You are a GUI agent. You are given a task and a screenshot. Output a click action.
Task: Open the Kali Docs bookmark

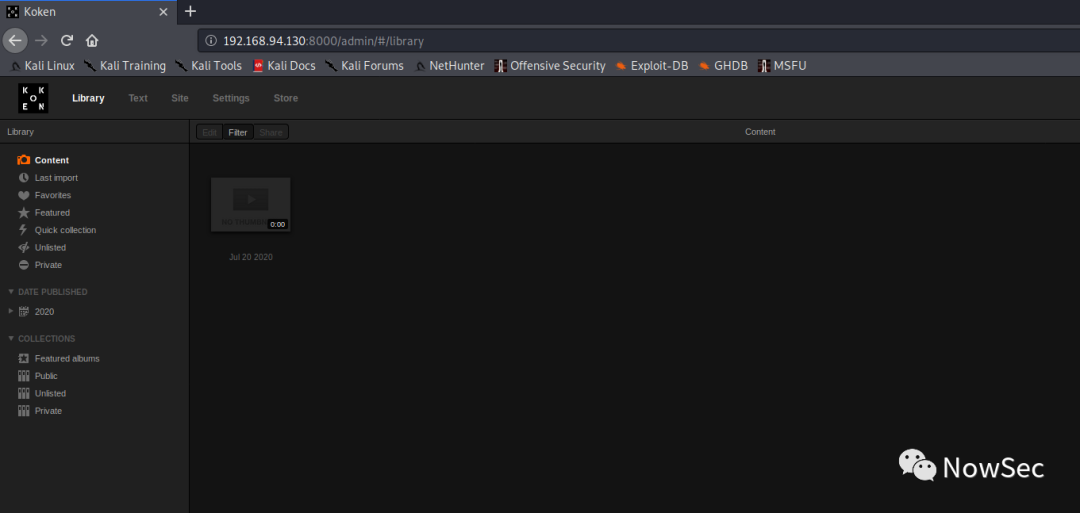284,66
